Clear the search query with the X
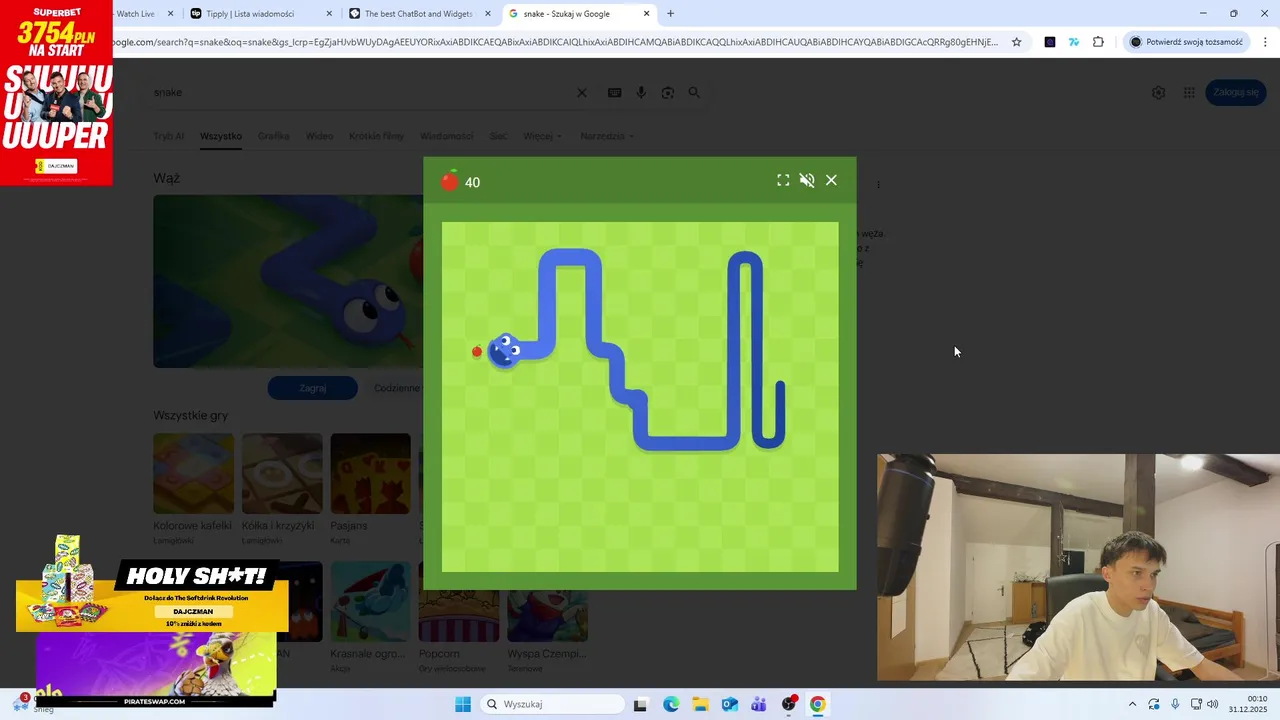The height and width of the screenshot is (720, 1280). (582, 92)
